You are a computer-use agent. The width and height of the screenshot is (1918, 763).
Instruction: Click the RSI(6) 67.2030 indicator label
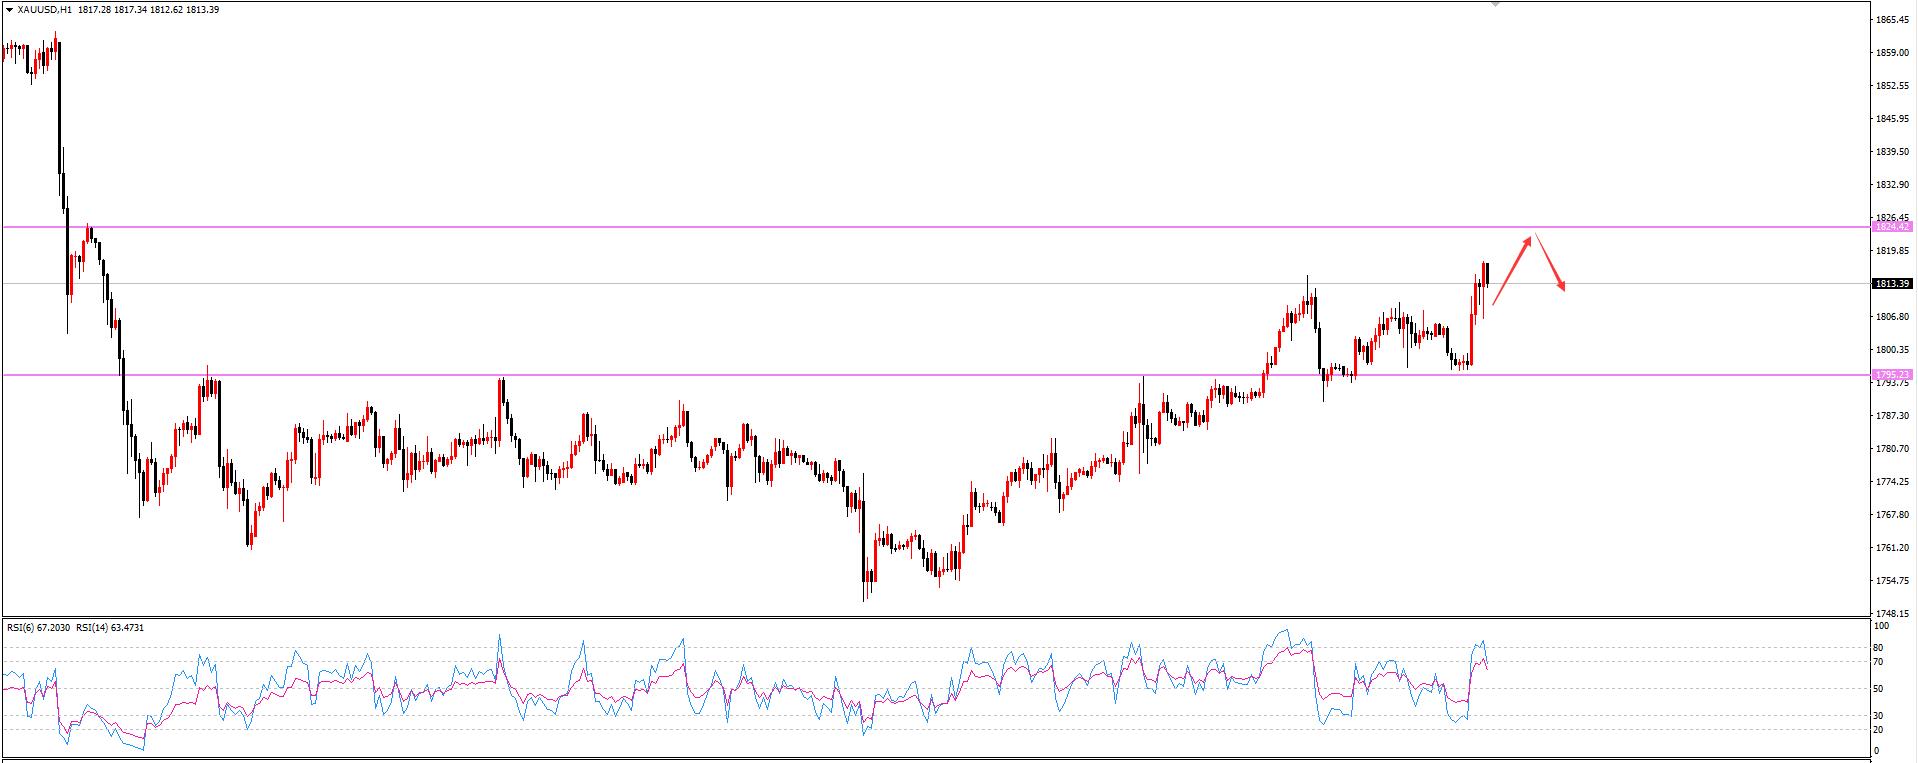coord(39,628)
